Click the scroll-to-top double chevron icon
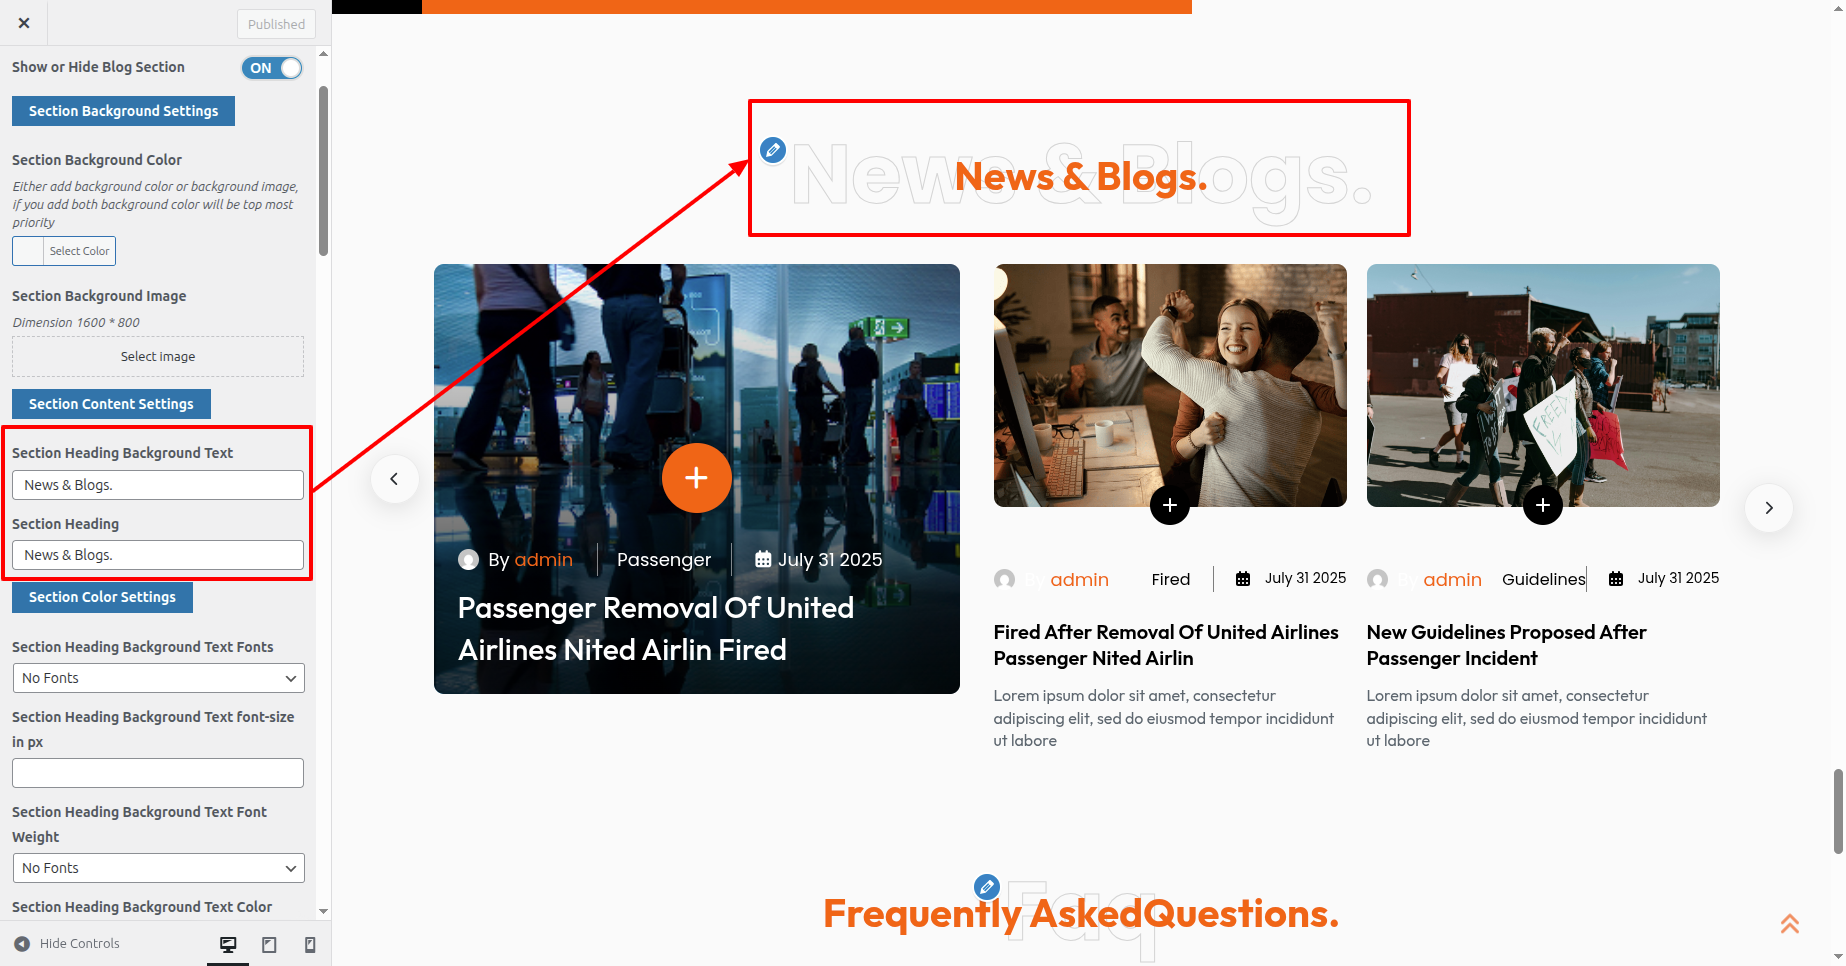 (1790, 924)
